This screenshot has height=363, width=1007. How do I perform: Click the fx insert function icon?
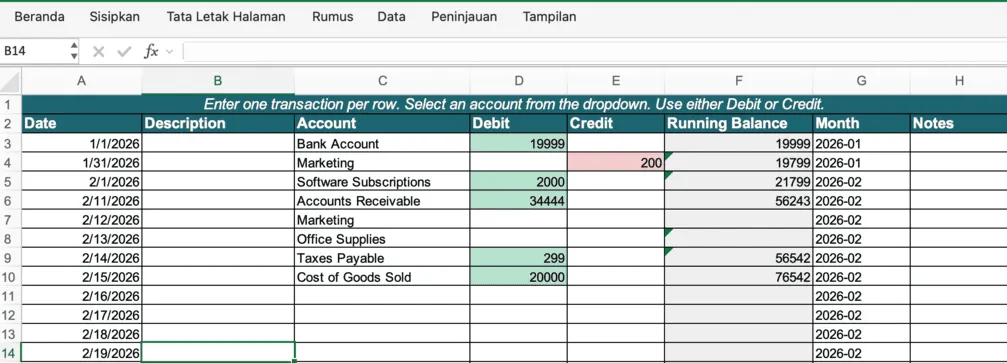point(151,51)
